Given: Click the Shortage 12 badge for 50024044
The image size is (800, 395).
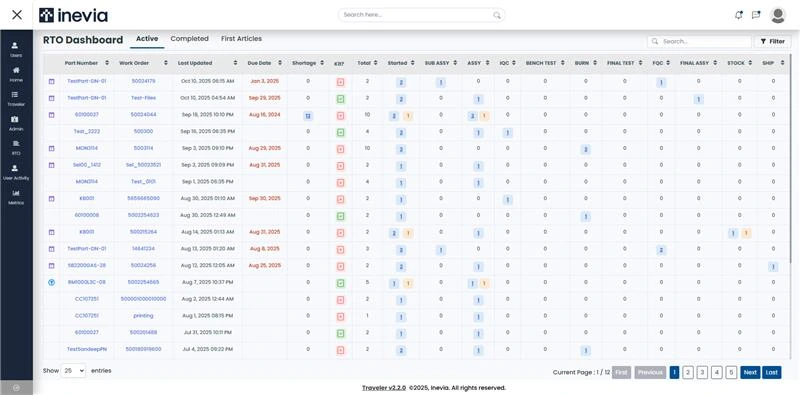Looking at the screenshot, I should 308,116.
